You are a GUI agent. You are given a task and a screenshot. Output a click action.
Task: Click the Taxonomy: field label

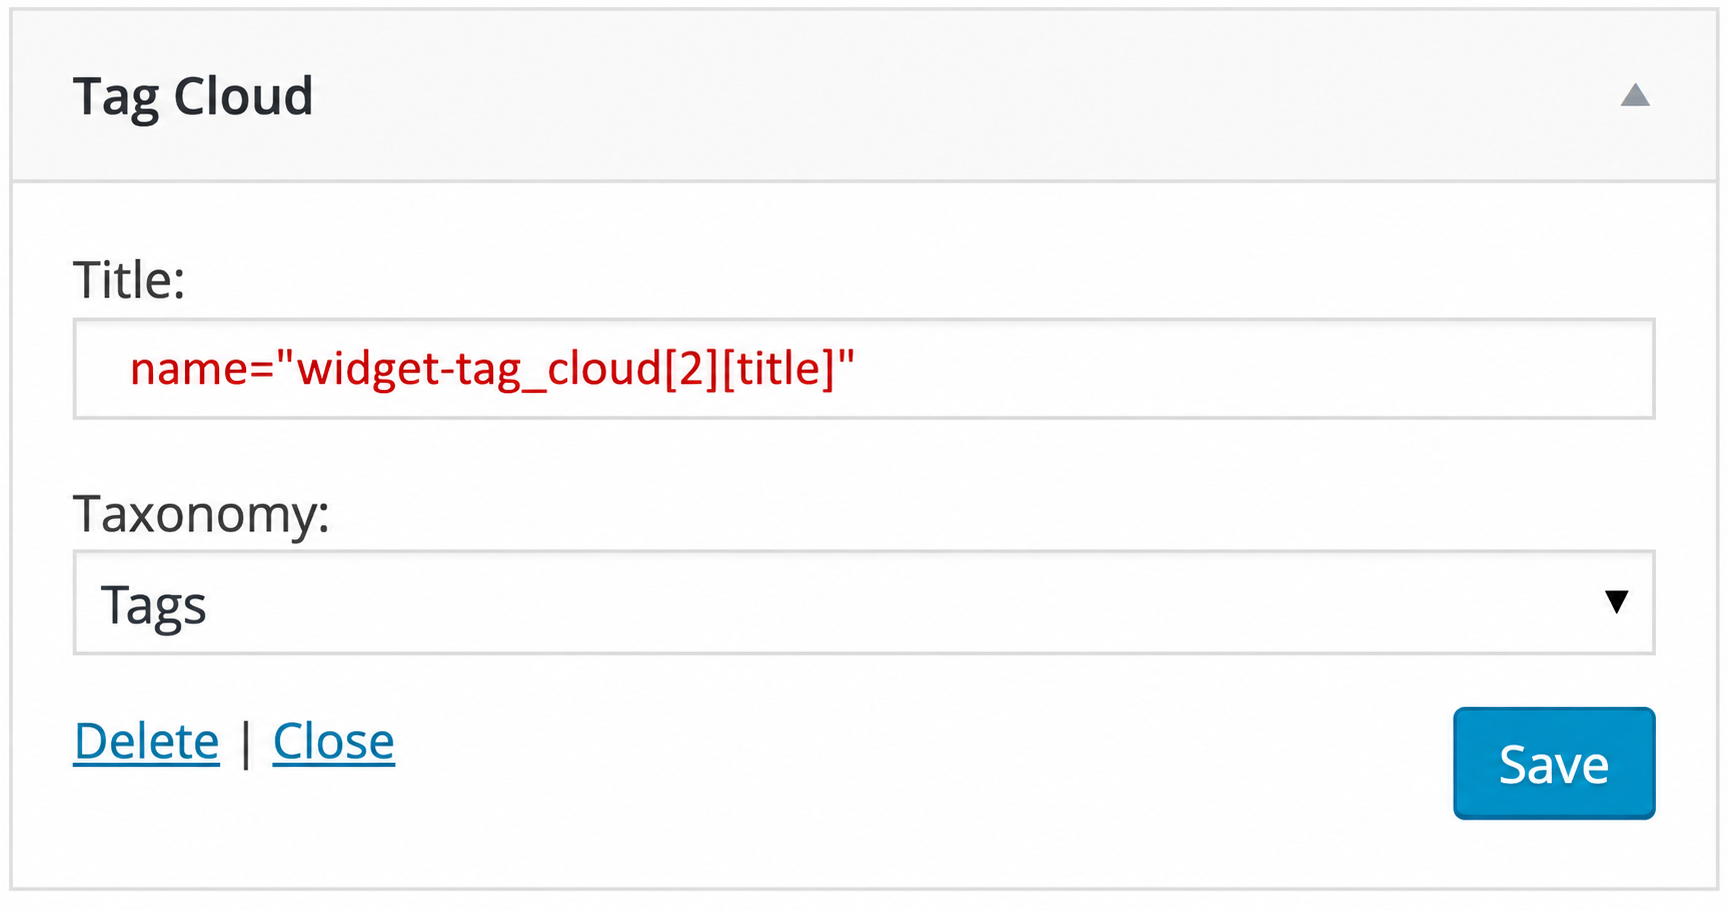(x=201, y=515)
